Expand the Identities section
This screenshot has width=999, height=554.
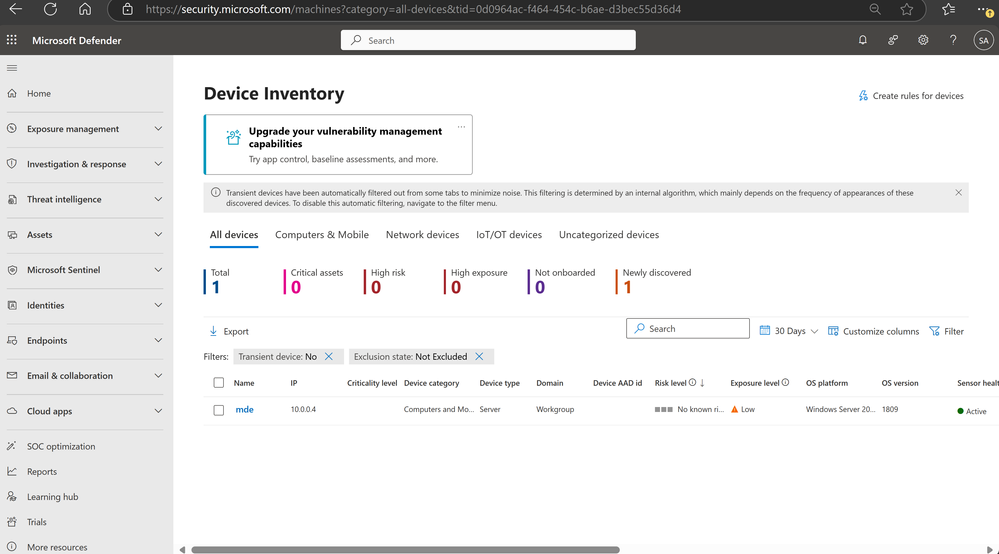pos(158,305)
